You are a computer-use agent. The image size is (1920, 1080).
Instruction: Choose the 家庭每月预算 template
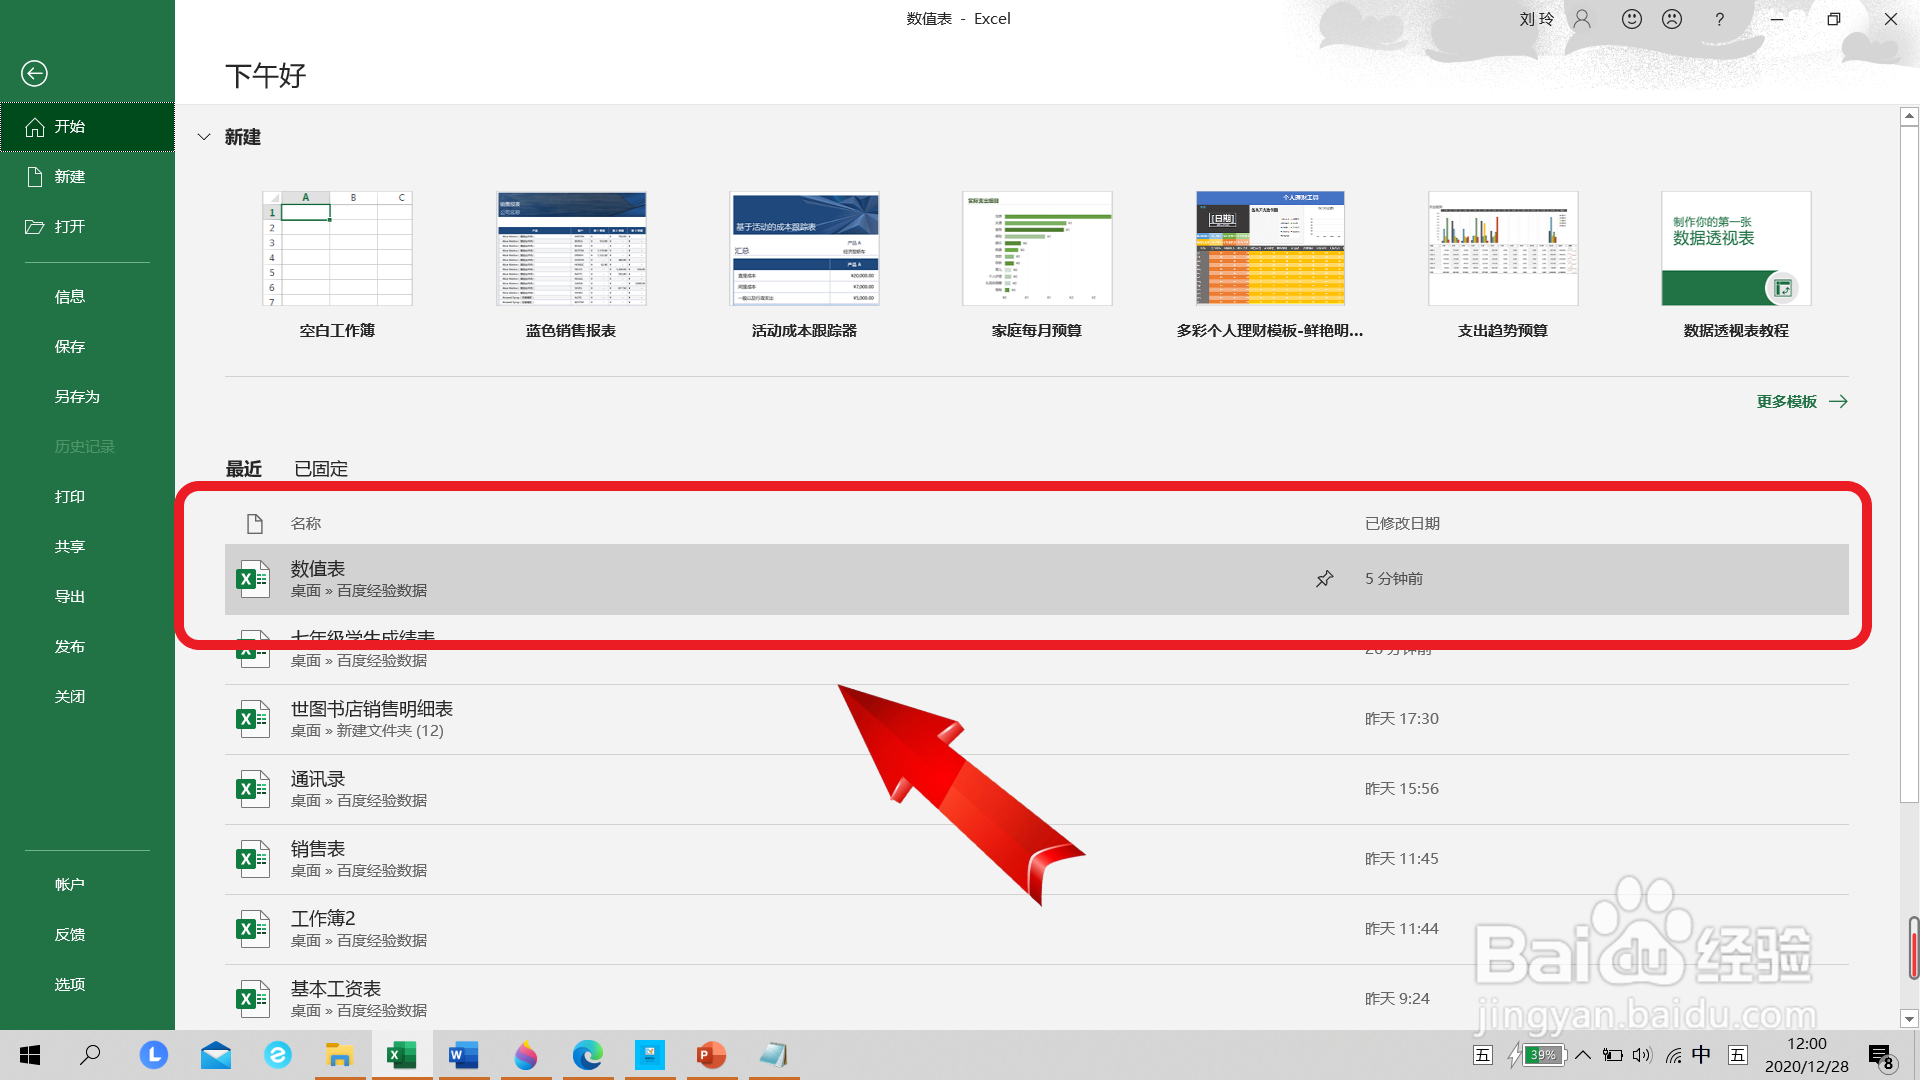(x=1037, y=248)
